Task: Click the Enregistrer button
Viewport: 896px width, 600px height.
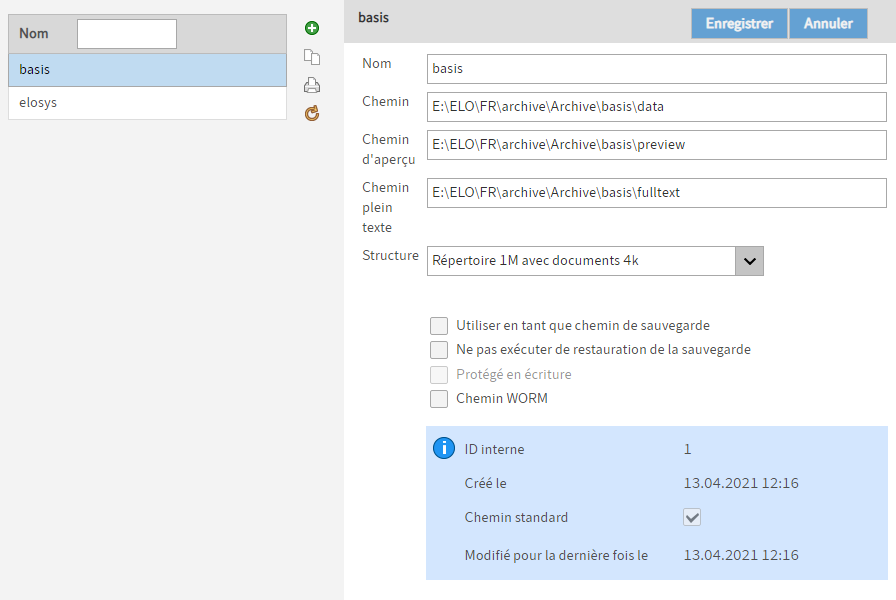Action: coord(739,23)
